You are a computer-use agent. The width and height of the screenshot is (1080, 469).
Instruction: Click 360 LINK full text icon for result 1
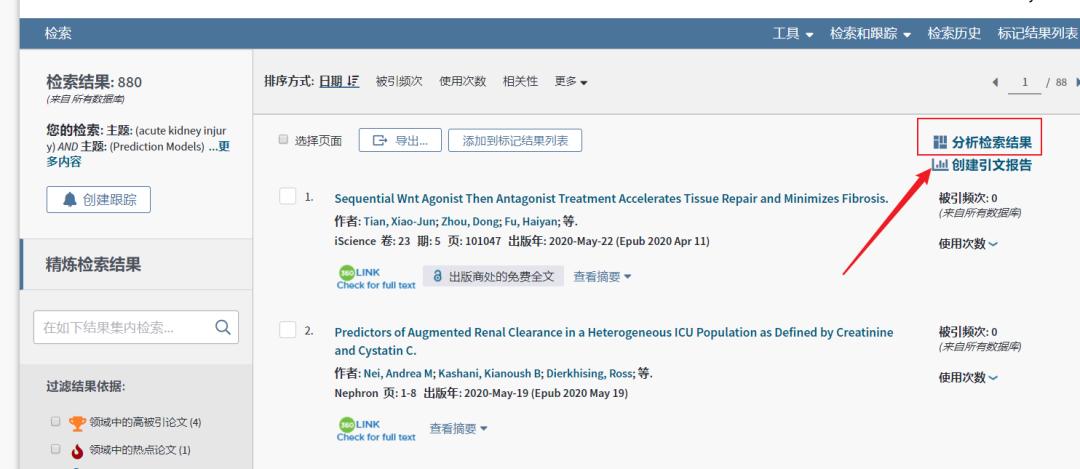tap(376, 278)
